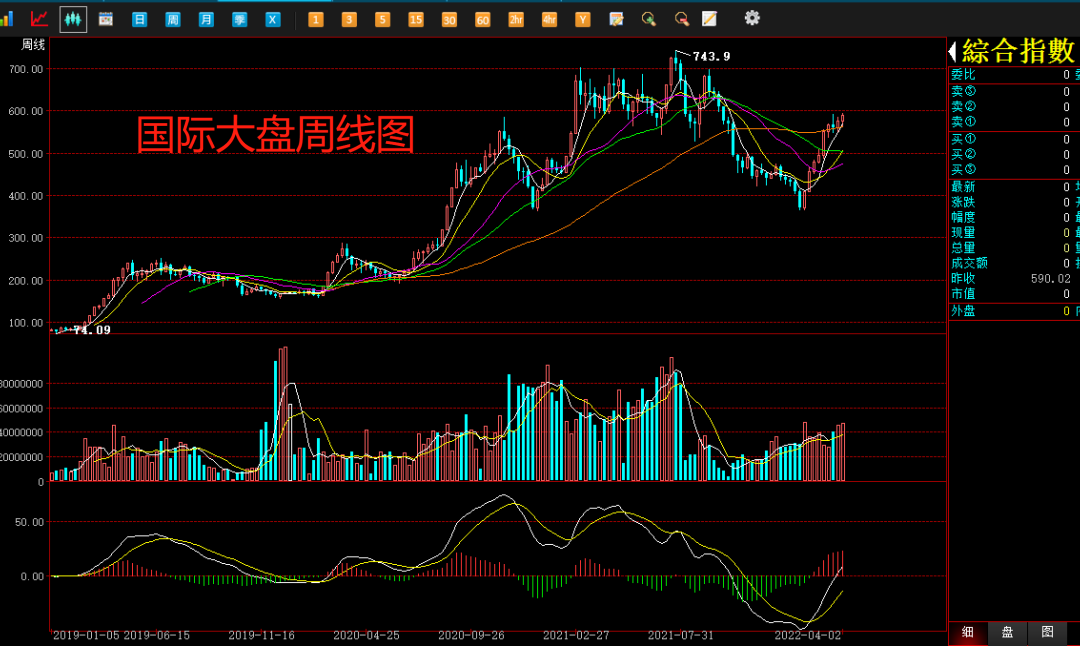
Task: Click the 周线 period label
Action: pos(32,45)
